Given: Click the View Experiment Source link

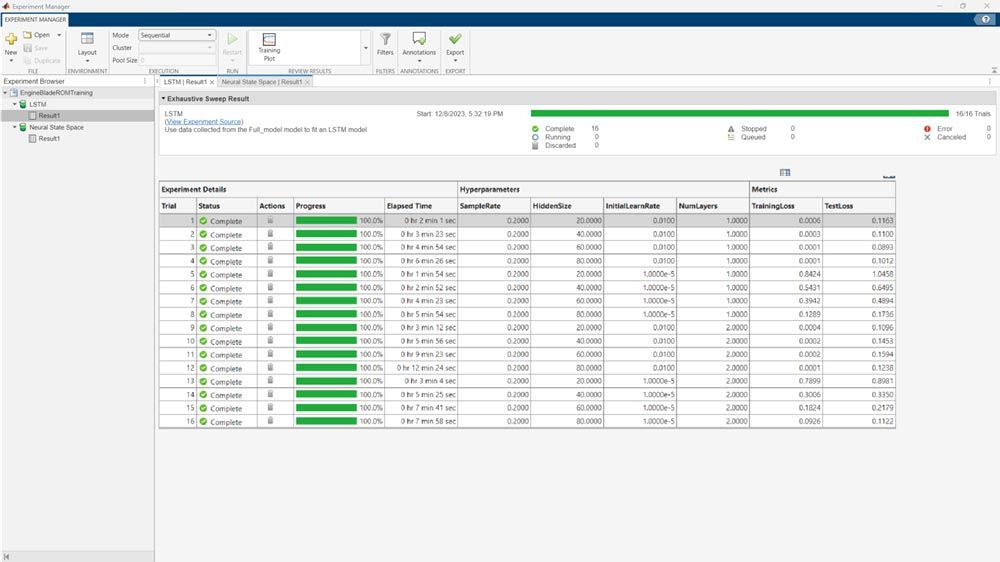Looking at the screenshot, I should click(204, 122).
